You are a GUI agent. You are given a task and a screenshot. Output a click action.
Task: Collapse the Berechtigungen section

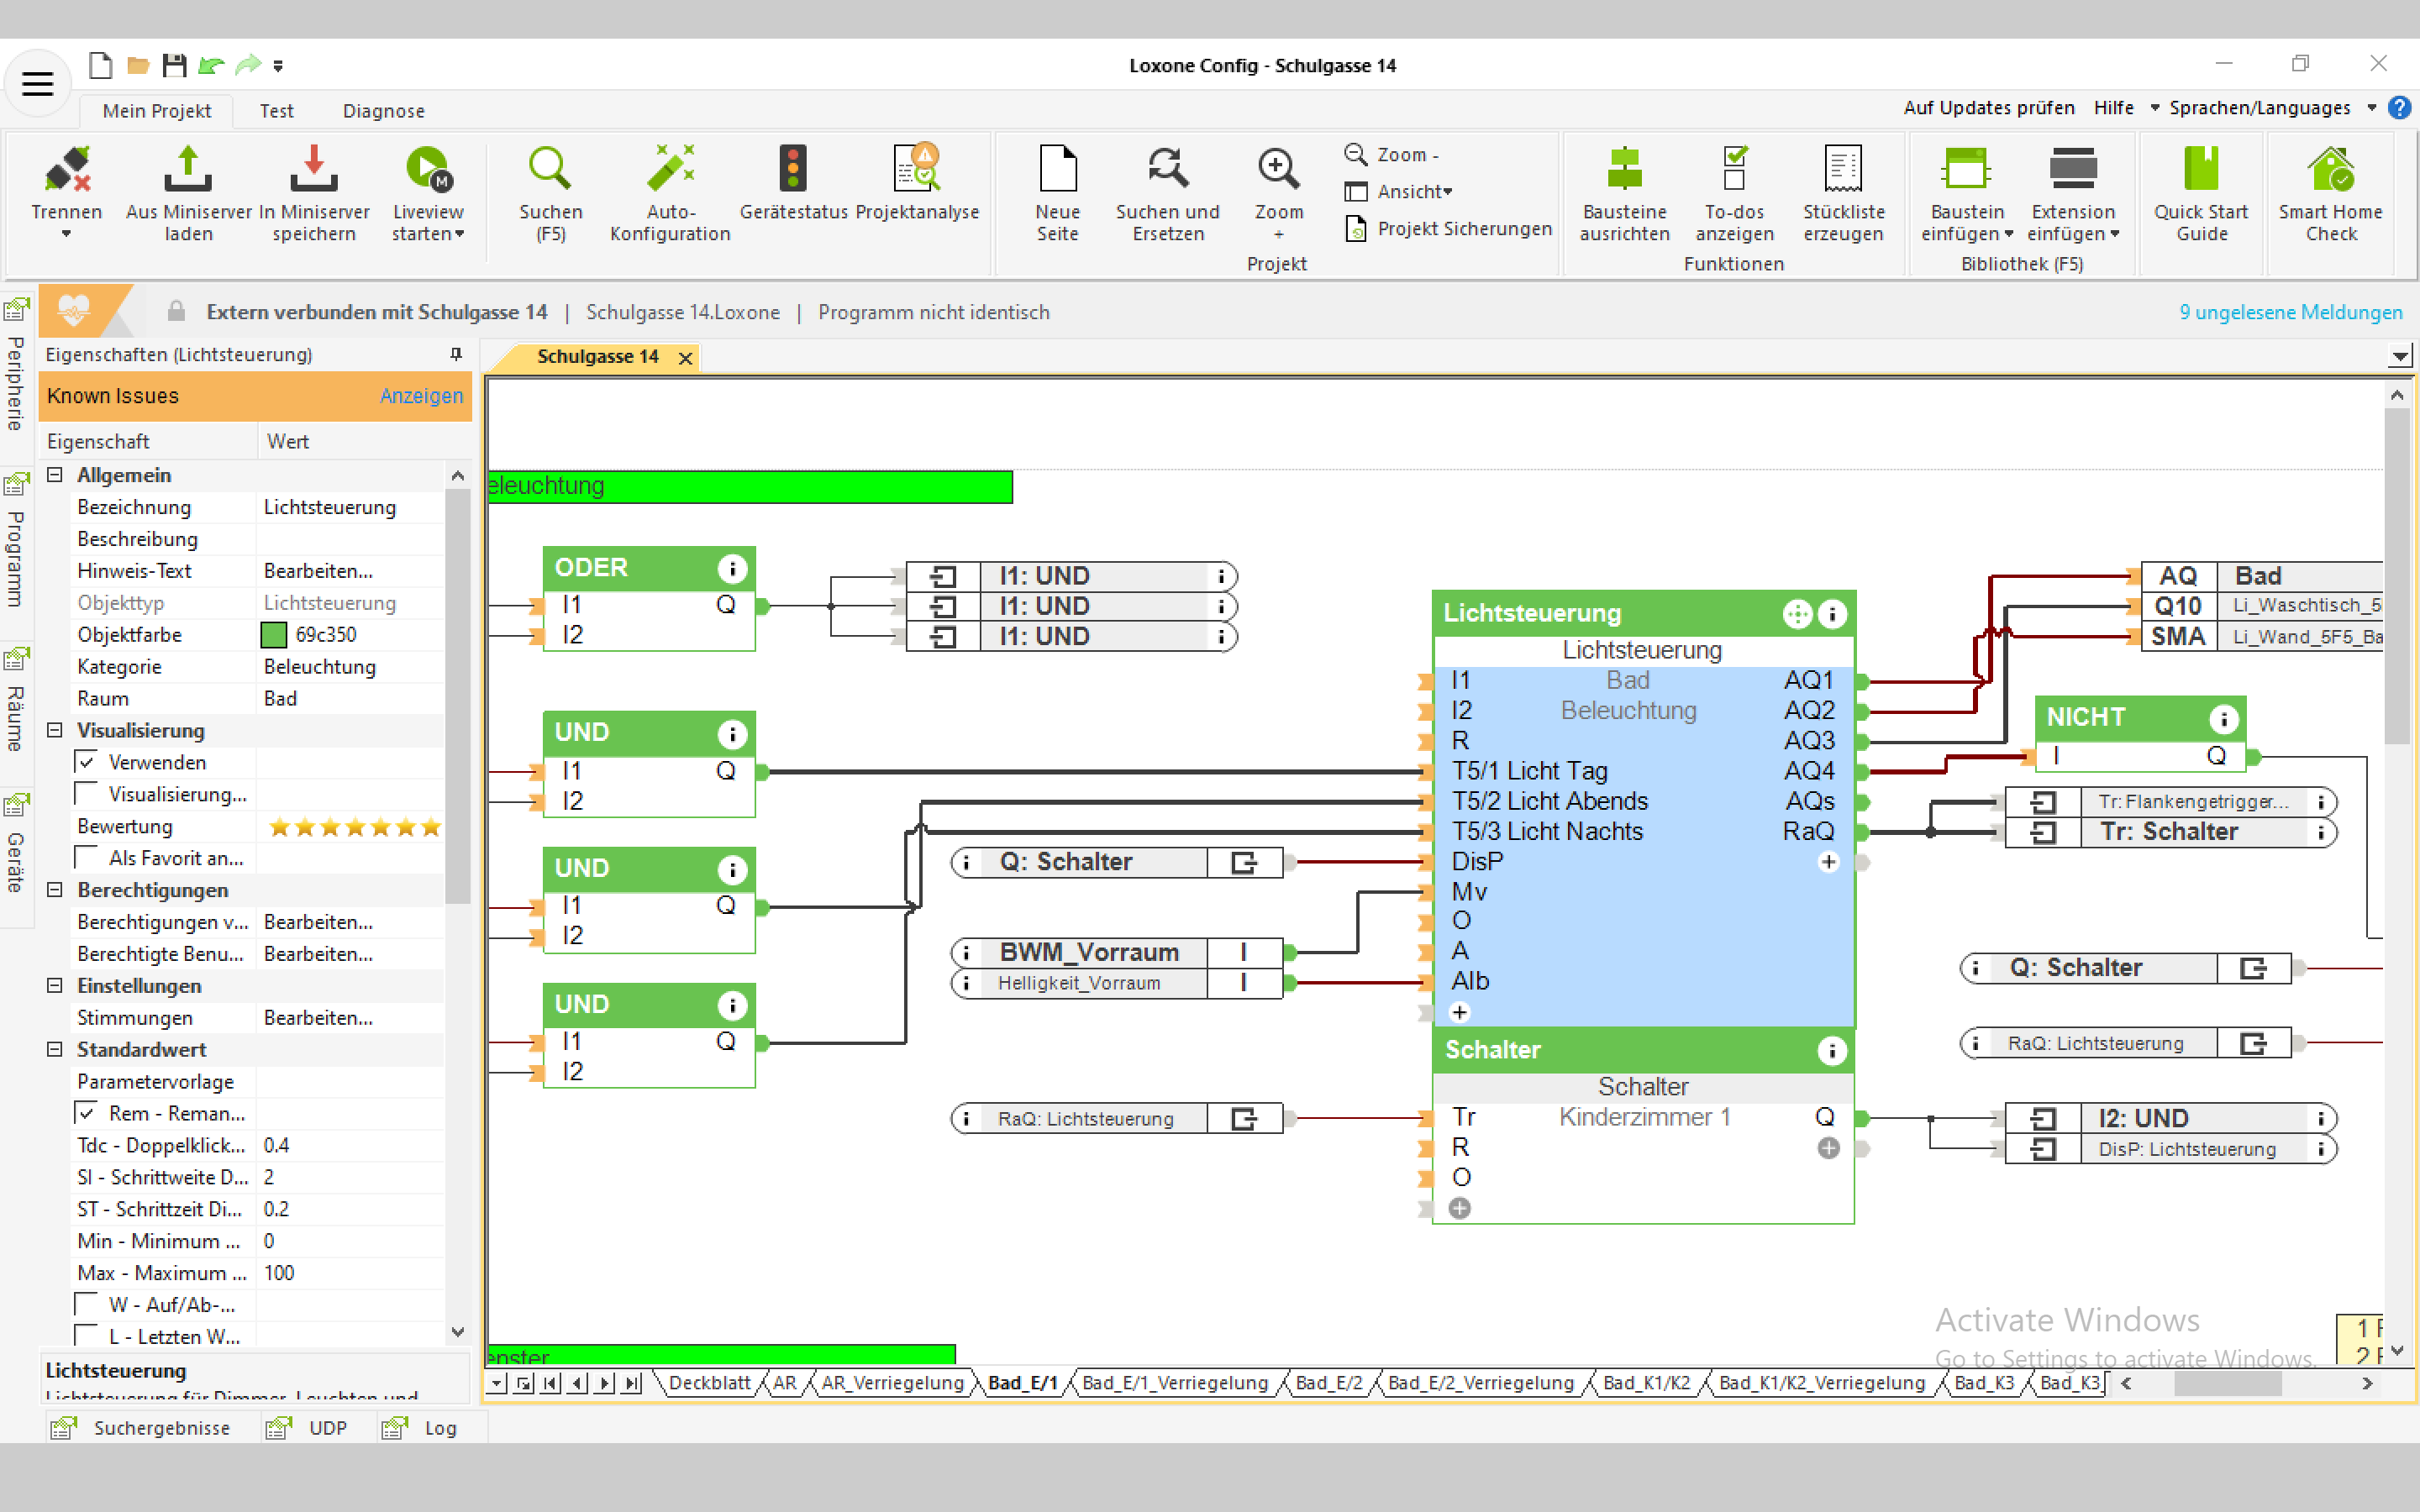[x=55, y=890]
